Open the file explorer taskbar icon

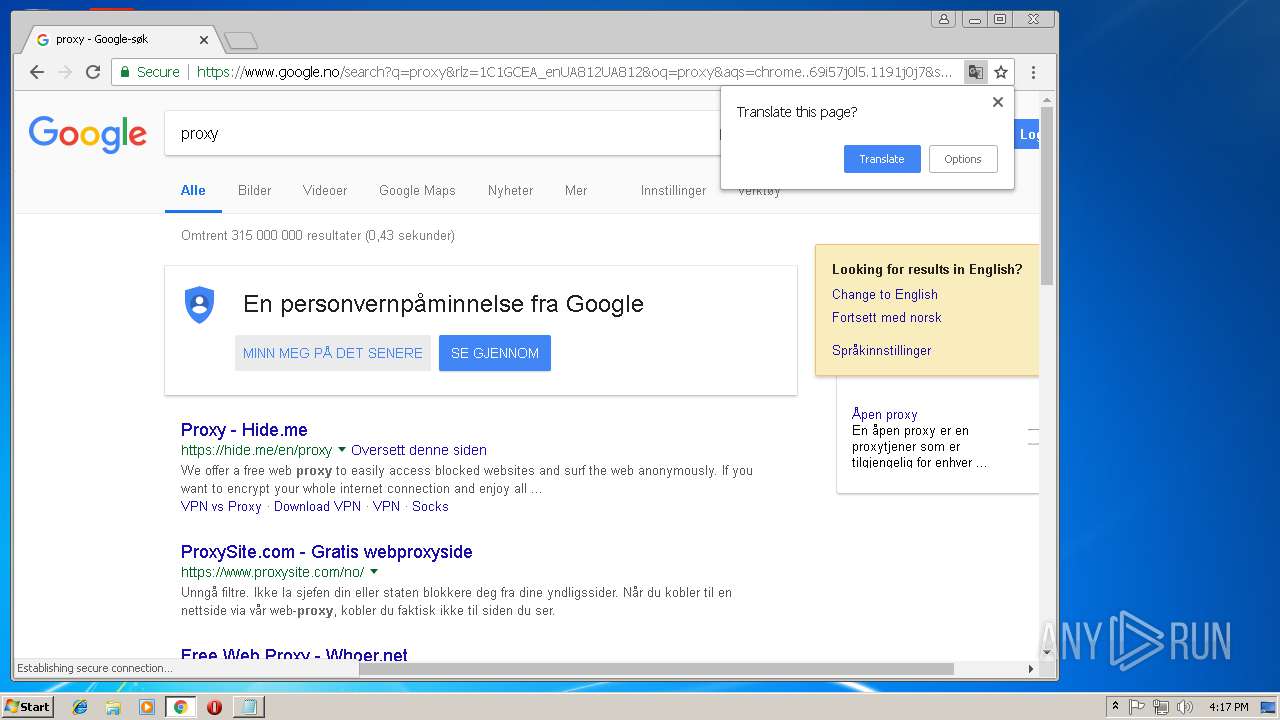point(113,707)
